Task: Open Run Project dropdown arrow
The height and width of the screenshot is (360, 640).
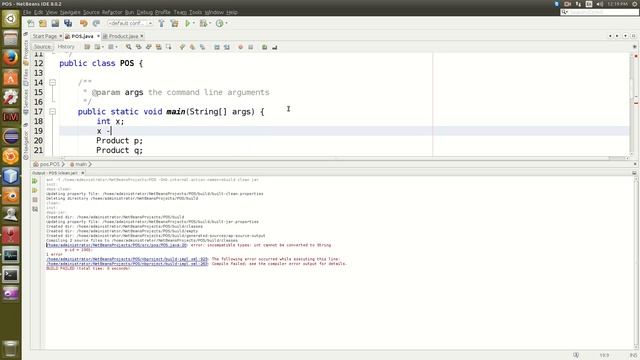Action: click(x=193, y=23)
